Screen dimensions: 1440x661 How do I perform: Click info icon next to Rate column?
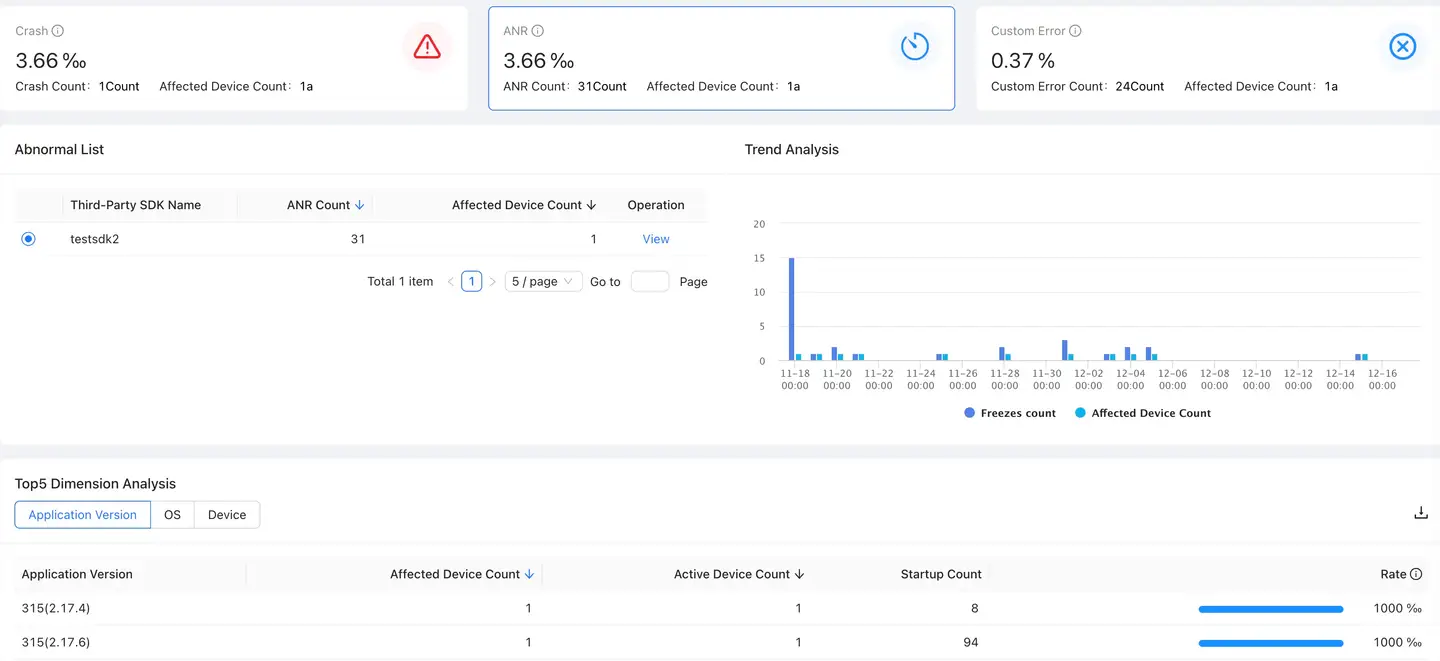(x=1415, y=574)
